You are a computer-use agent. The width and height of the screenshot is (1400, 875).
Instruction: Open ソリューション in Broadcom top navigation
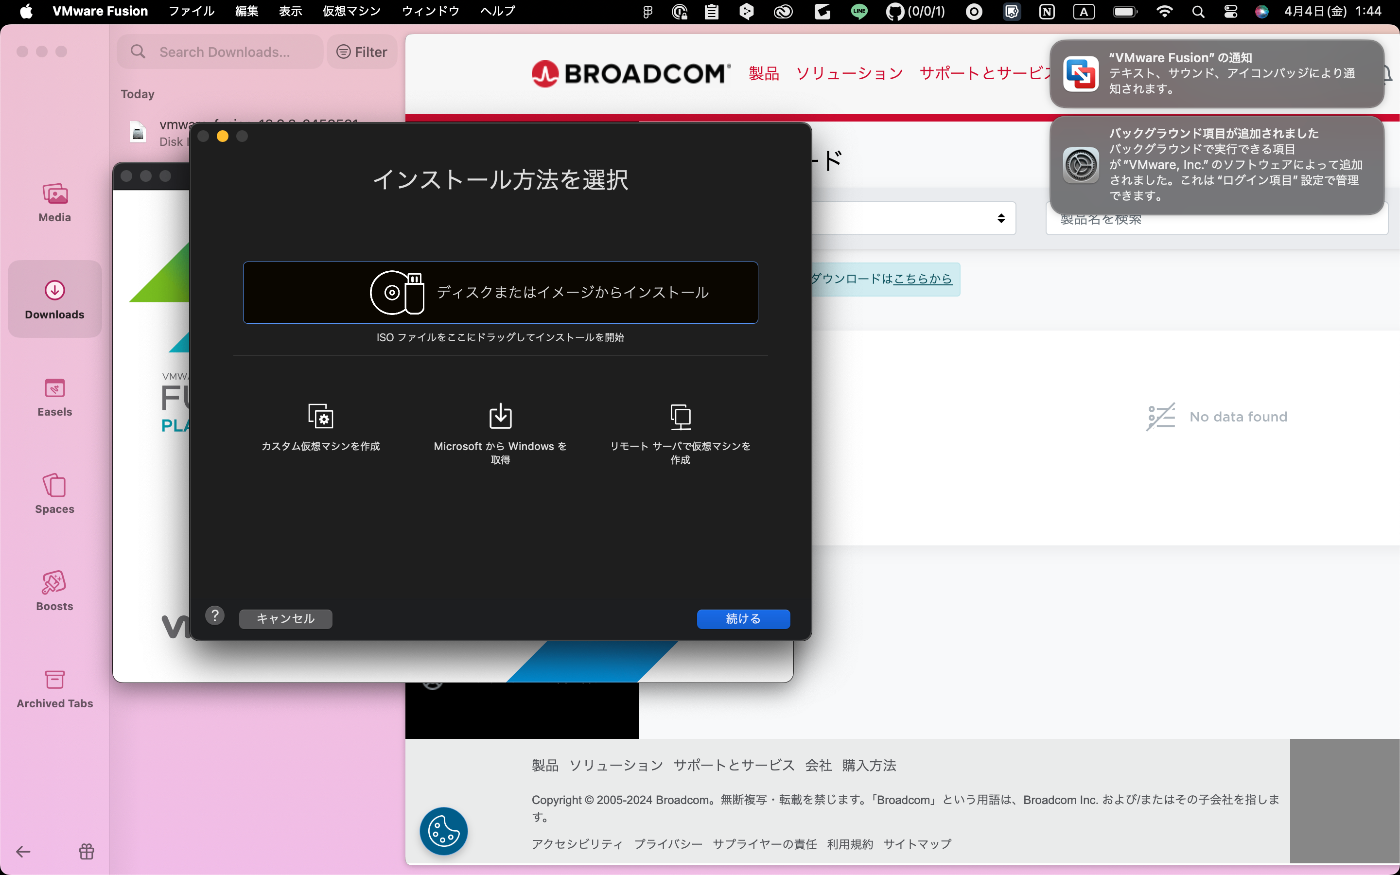849,73
